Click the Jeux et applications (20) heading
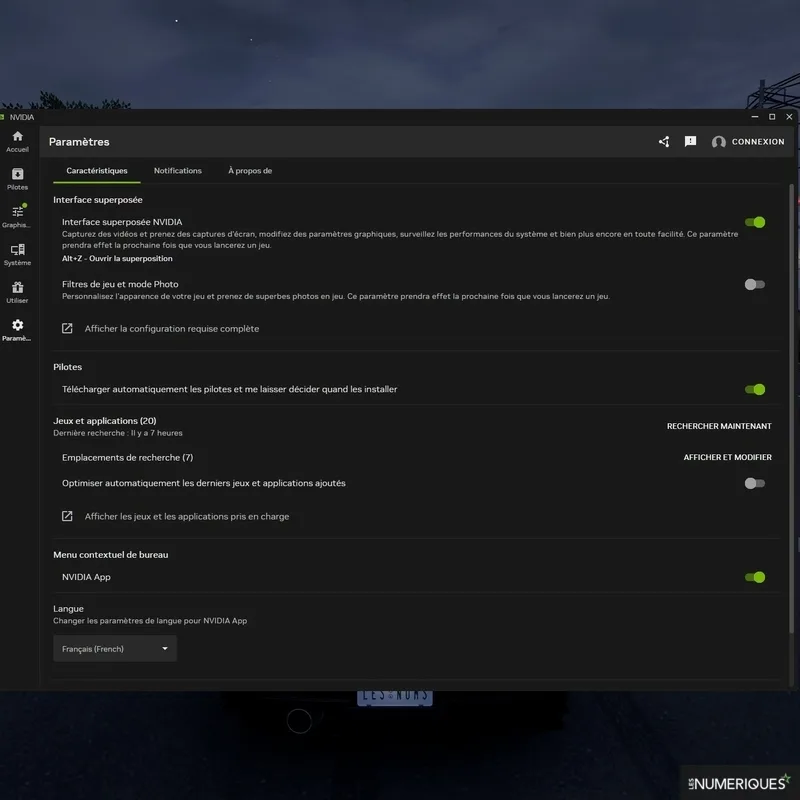Screen dimensions: 800x800 [x=105, y=421]
